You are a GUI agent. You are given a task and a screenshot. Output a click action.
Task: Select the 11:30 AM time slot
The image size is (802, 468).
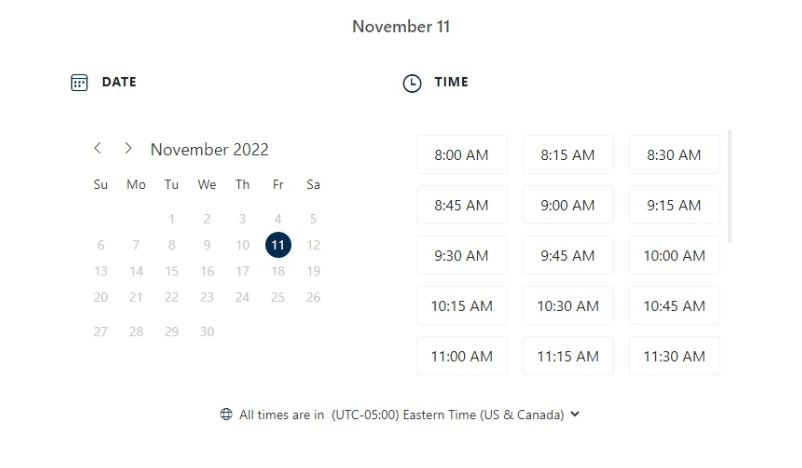tap(674, 356)
